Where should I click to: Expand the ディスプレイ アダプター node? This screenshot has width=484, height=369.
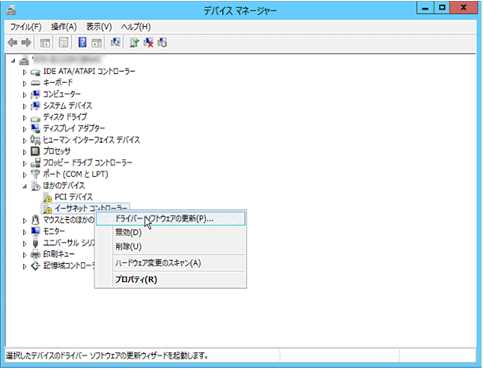tap(24, 129)
